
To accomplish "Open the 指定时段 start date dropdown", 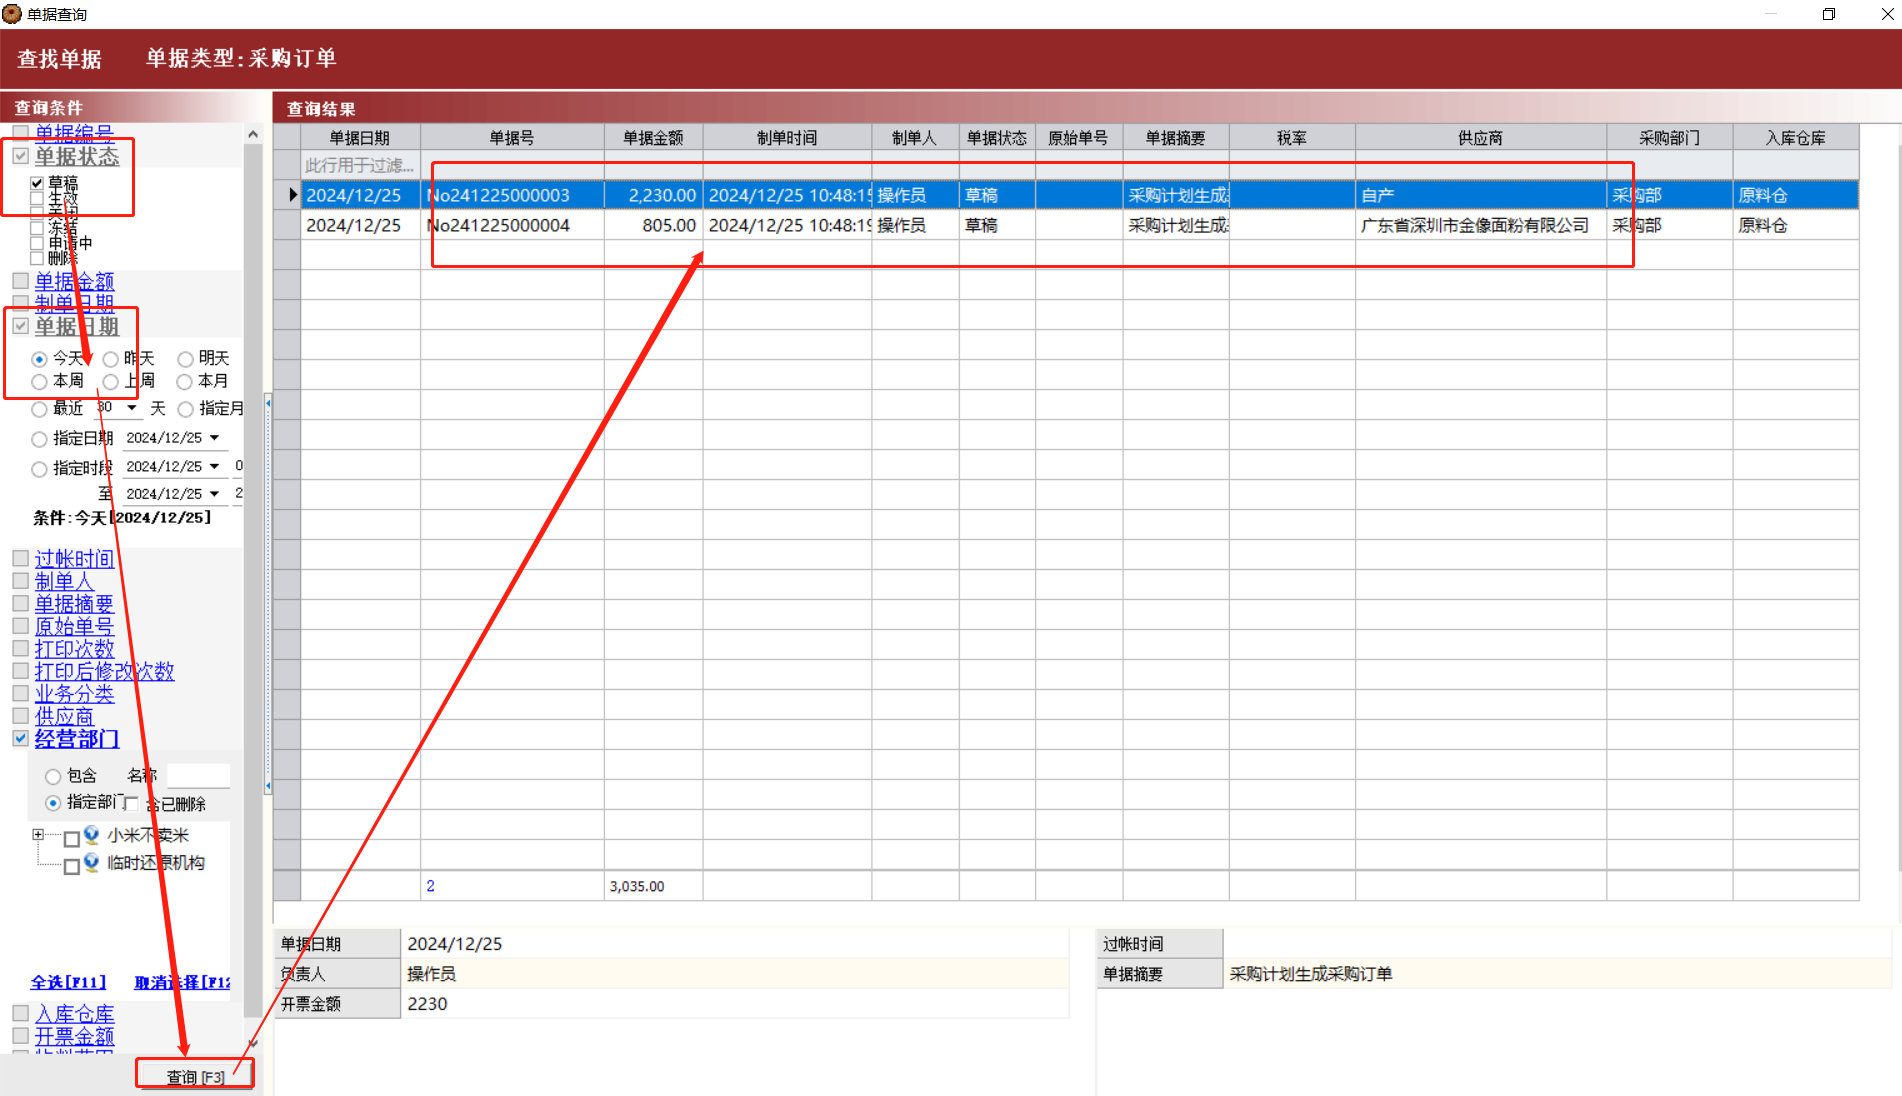I will tap(214, 467).
